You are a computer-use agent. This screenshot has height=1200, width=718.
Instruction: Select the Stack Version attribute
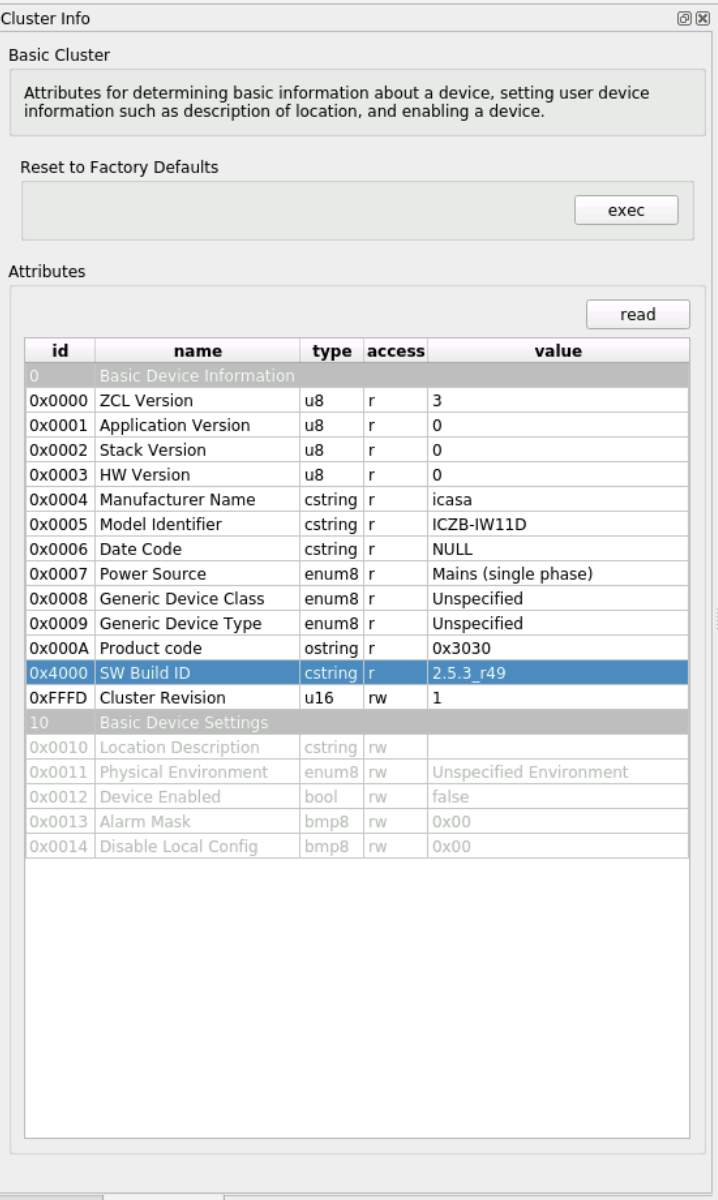[x=357, y=450]
